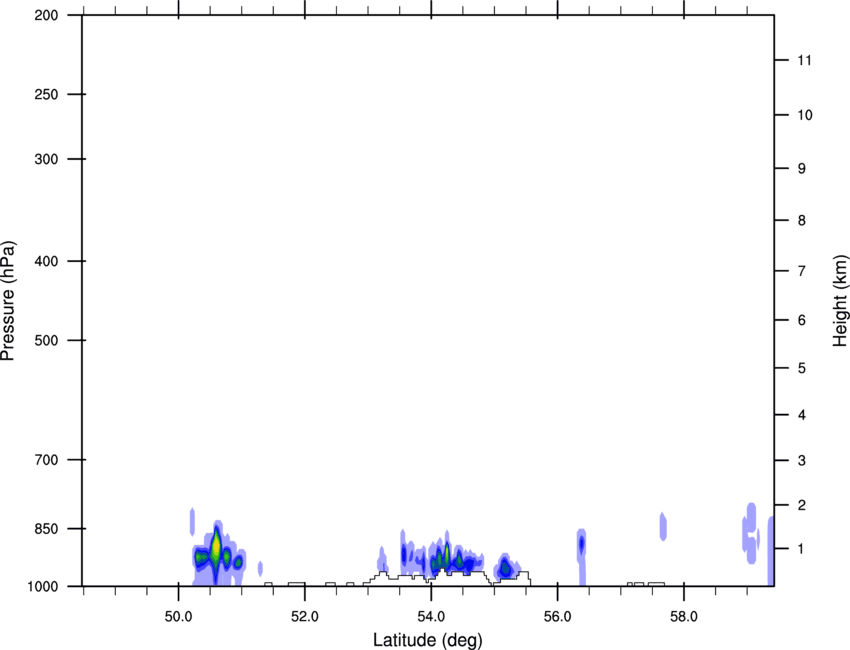Select the 850 pressure tick label
The height and width of the screenshot is (650, 850).
46,528
